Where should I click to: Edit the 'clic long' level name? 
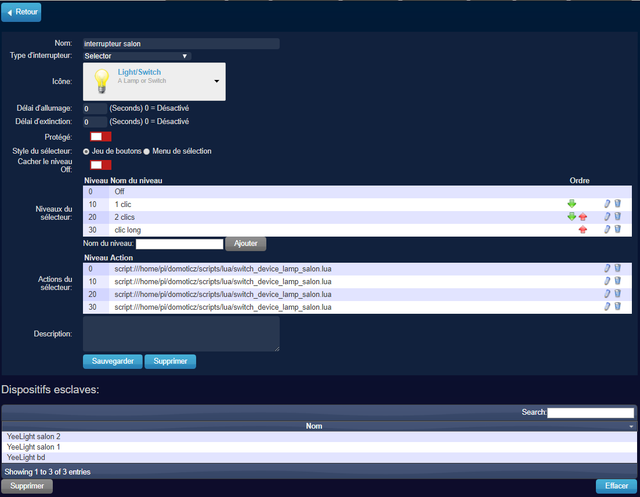pyautogui.click(x=607, y=229)
